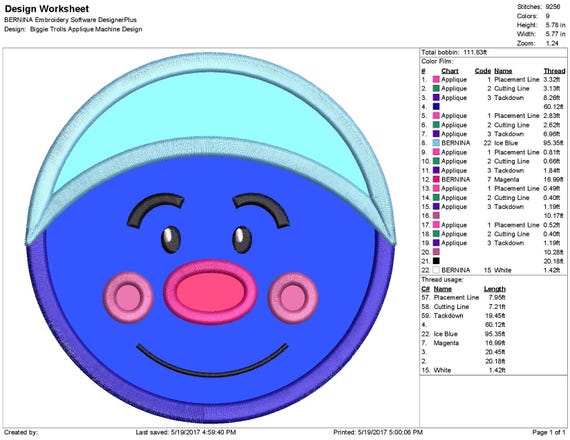Image resolution: width=570 pixels, height=440 pixels.
Task: Click the '58. Cutting Line' thread usage row
Action: pos(463,307)
